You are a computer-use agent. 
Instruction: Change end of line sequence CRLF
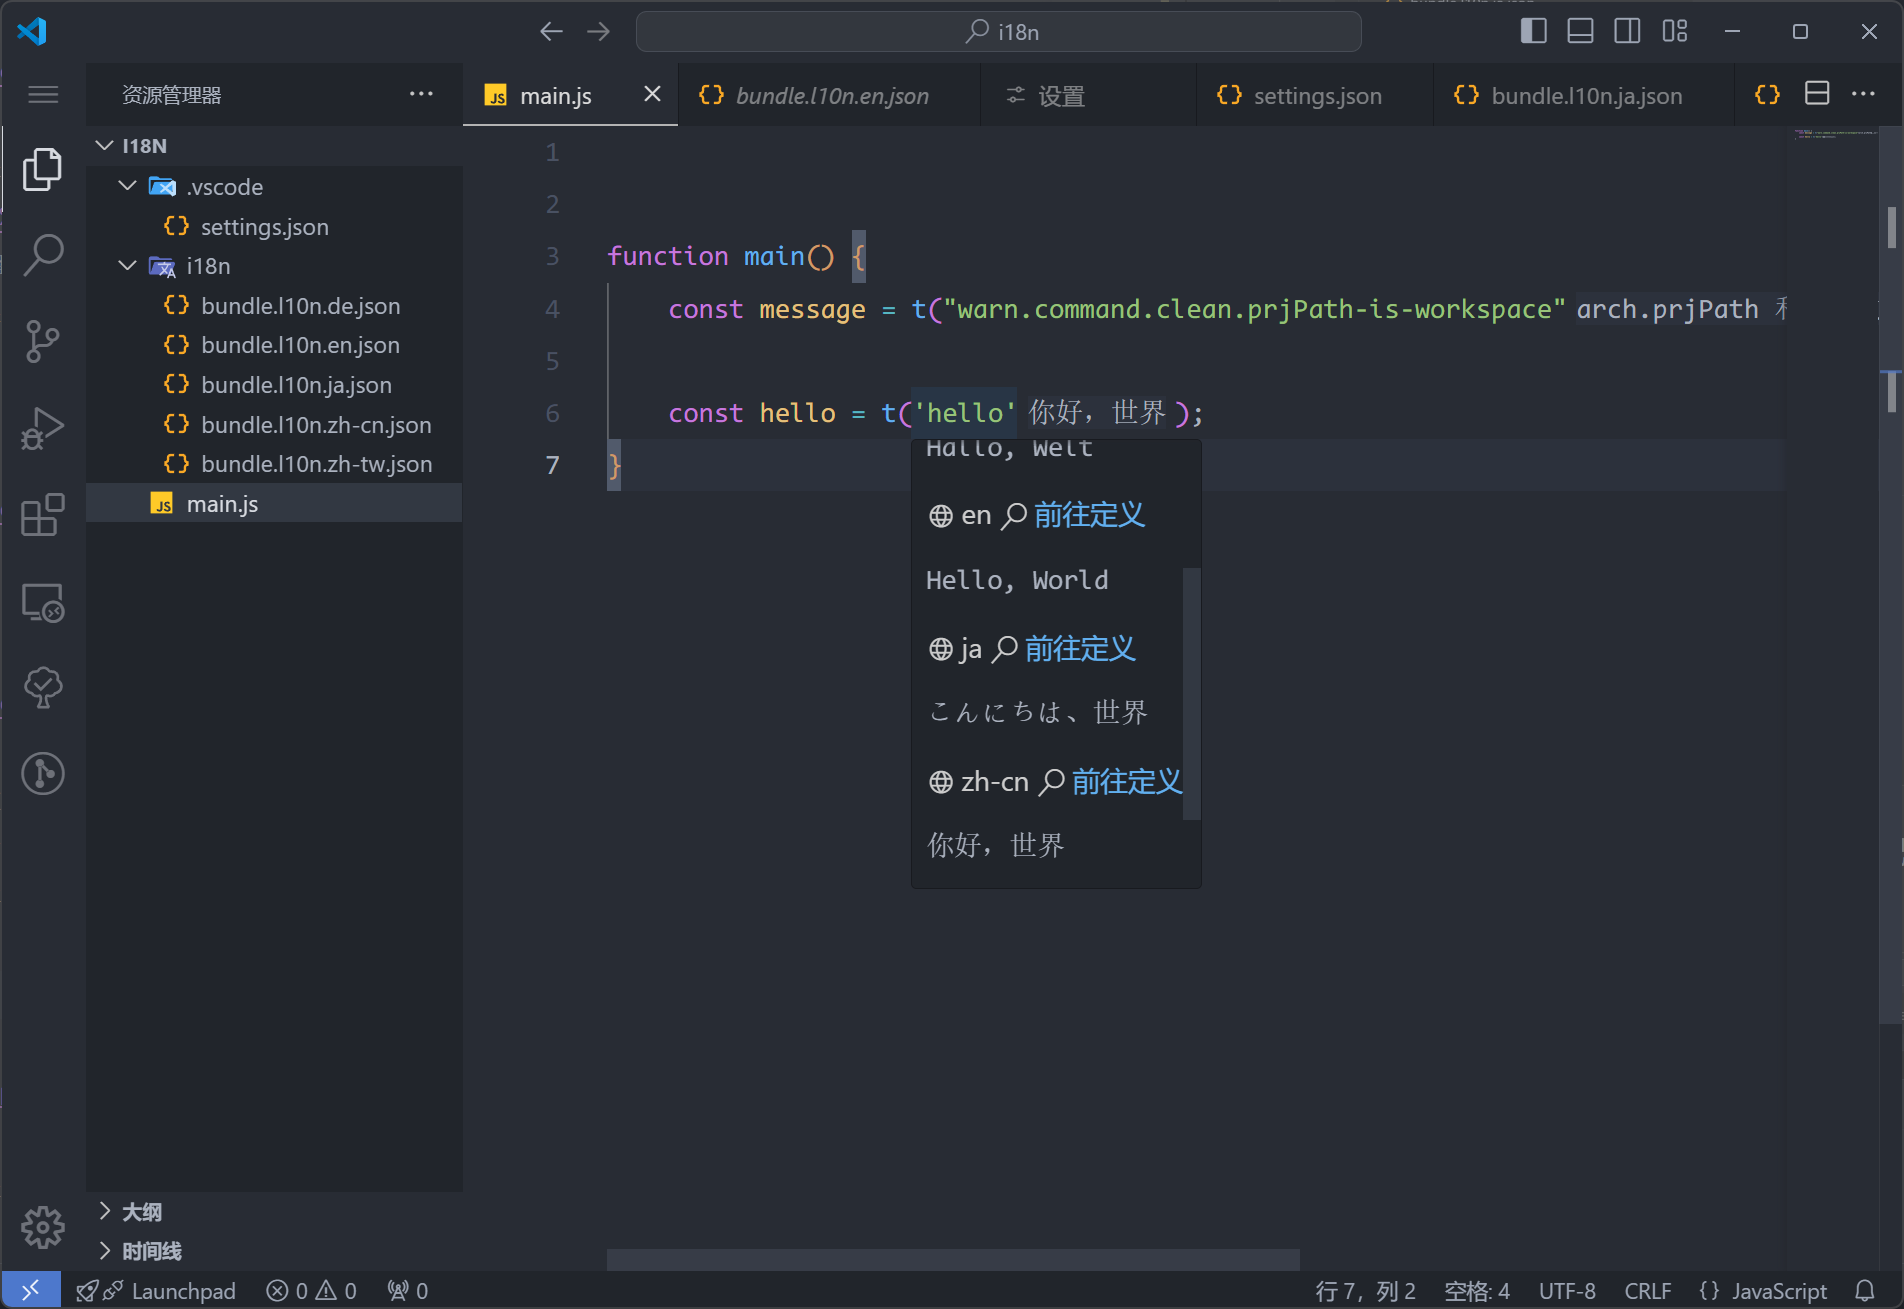point(1647,1291)
